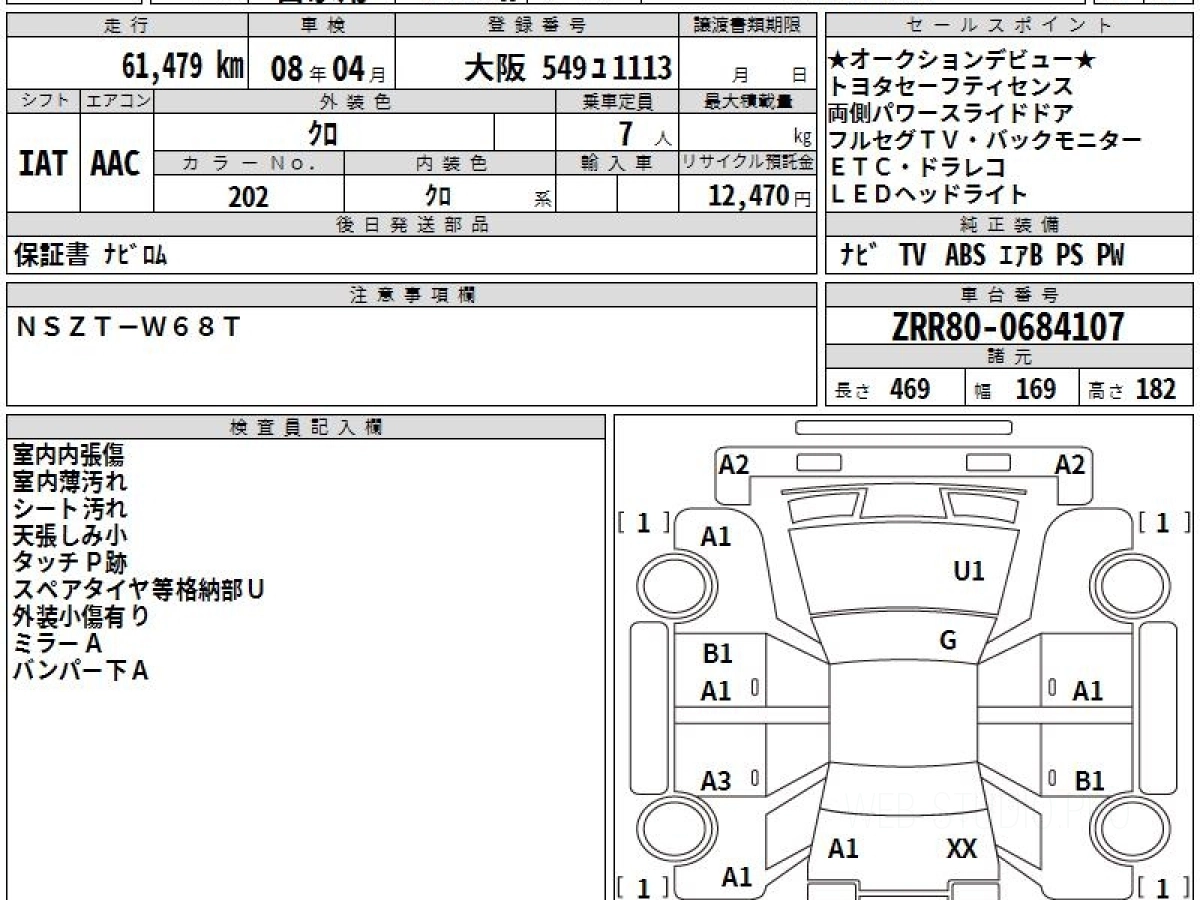Click the 譲渡書類期限 header

748,26
